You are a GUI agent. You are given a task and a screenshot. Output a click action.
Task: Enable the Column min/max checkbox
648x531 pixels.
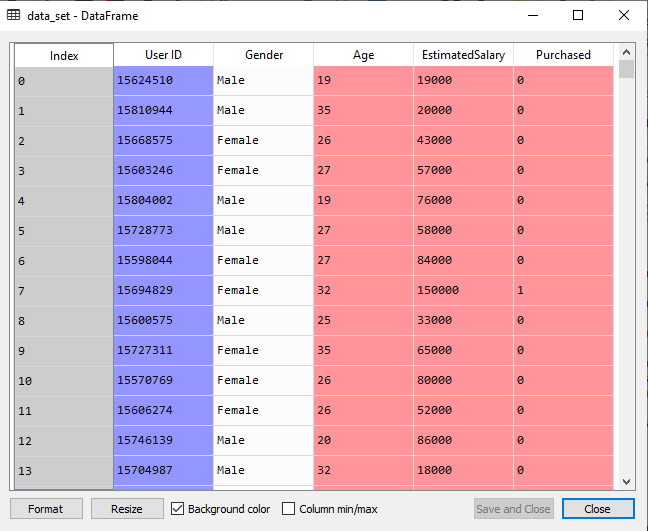point(289,509)
